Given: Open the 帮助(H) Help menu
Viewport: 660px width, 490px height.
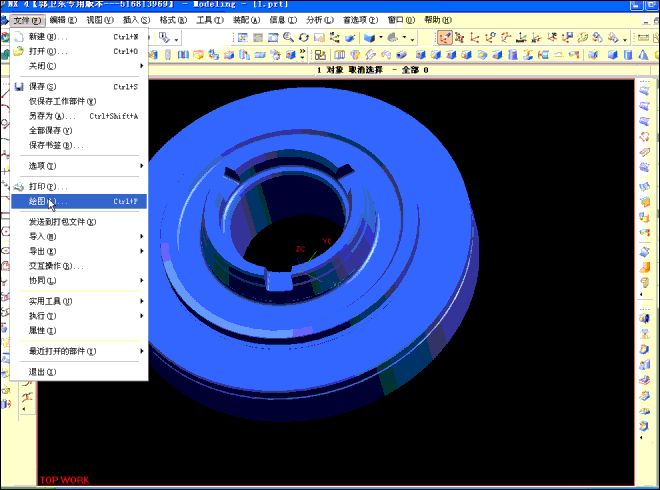Looking at the screenshot, I should point(438,20).
